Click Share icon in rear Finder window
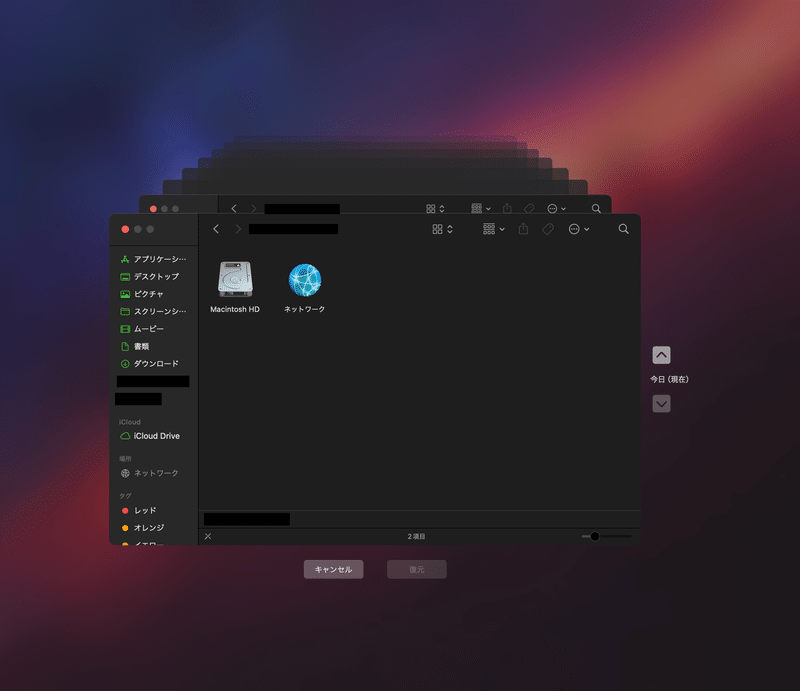This screenshot has width=800, height=691. [x=507, y=208]
